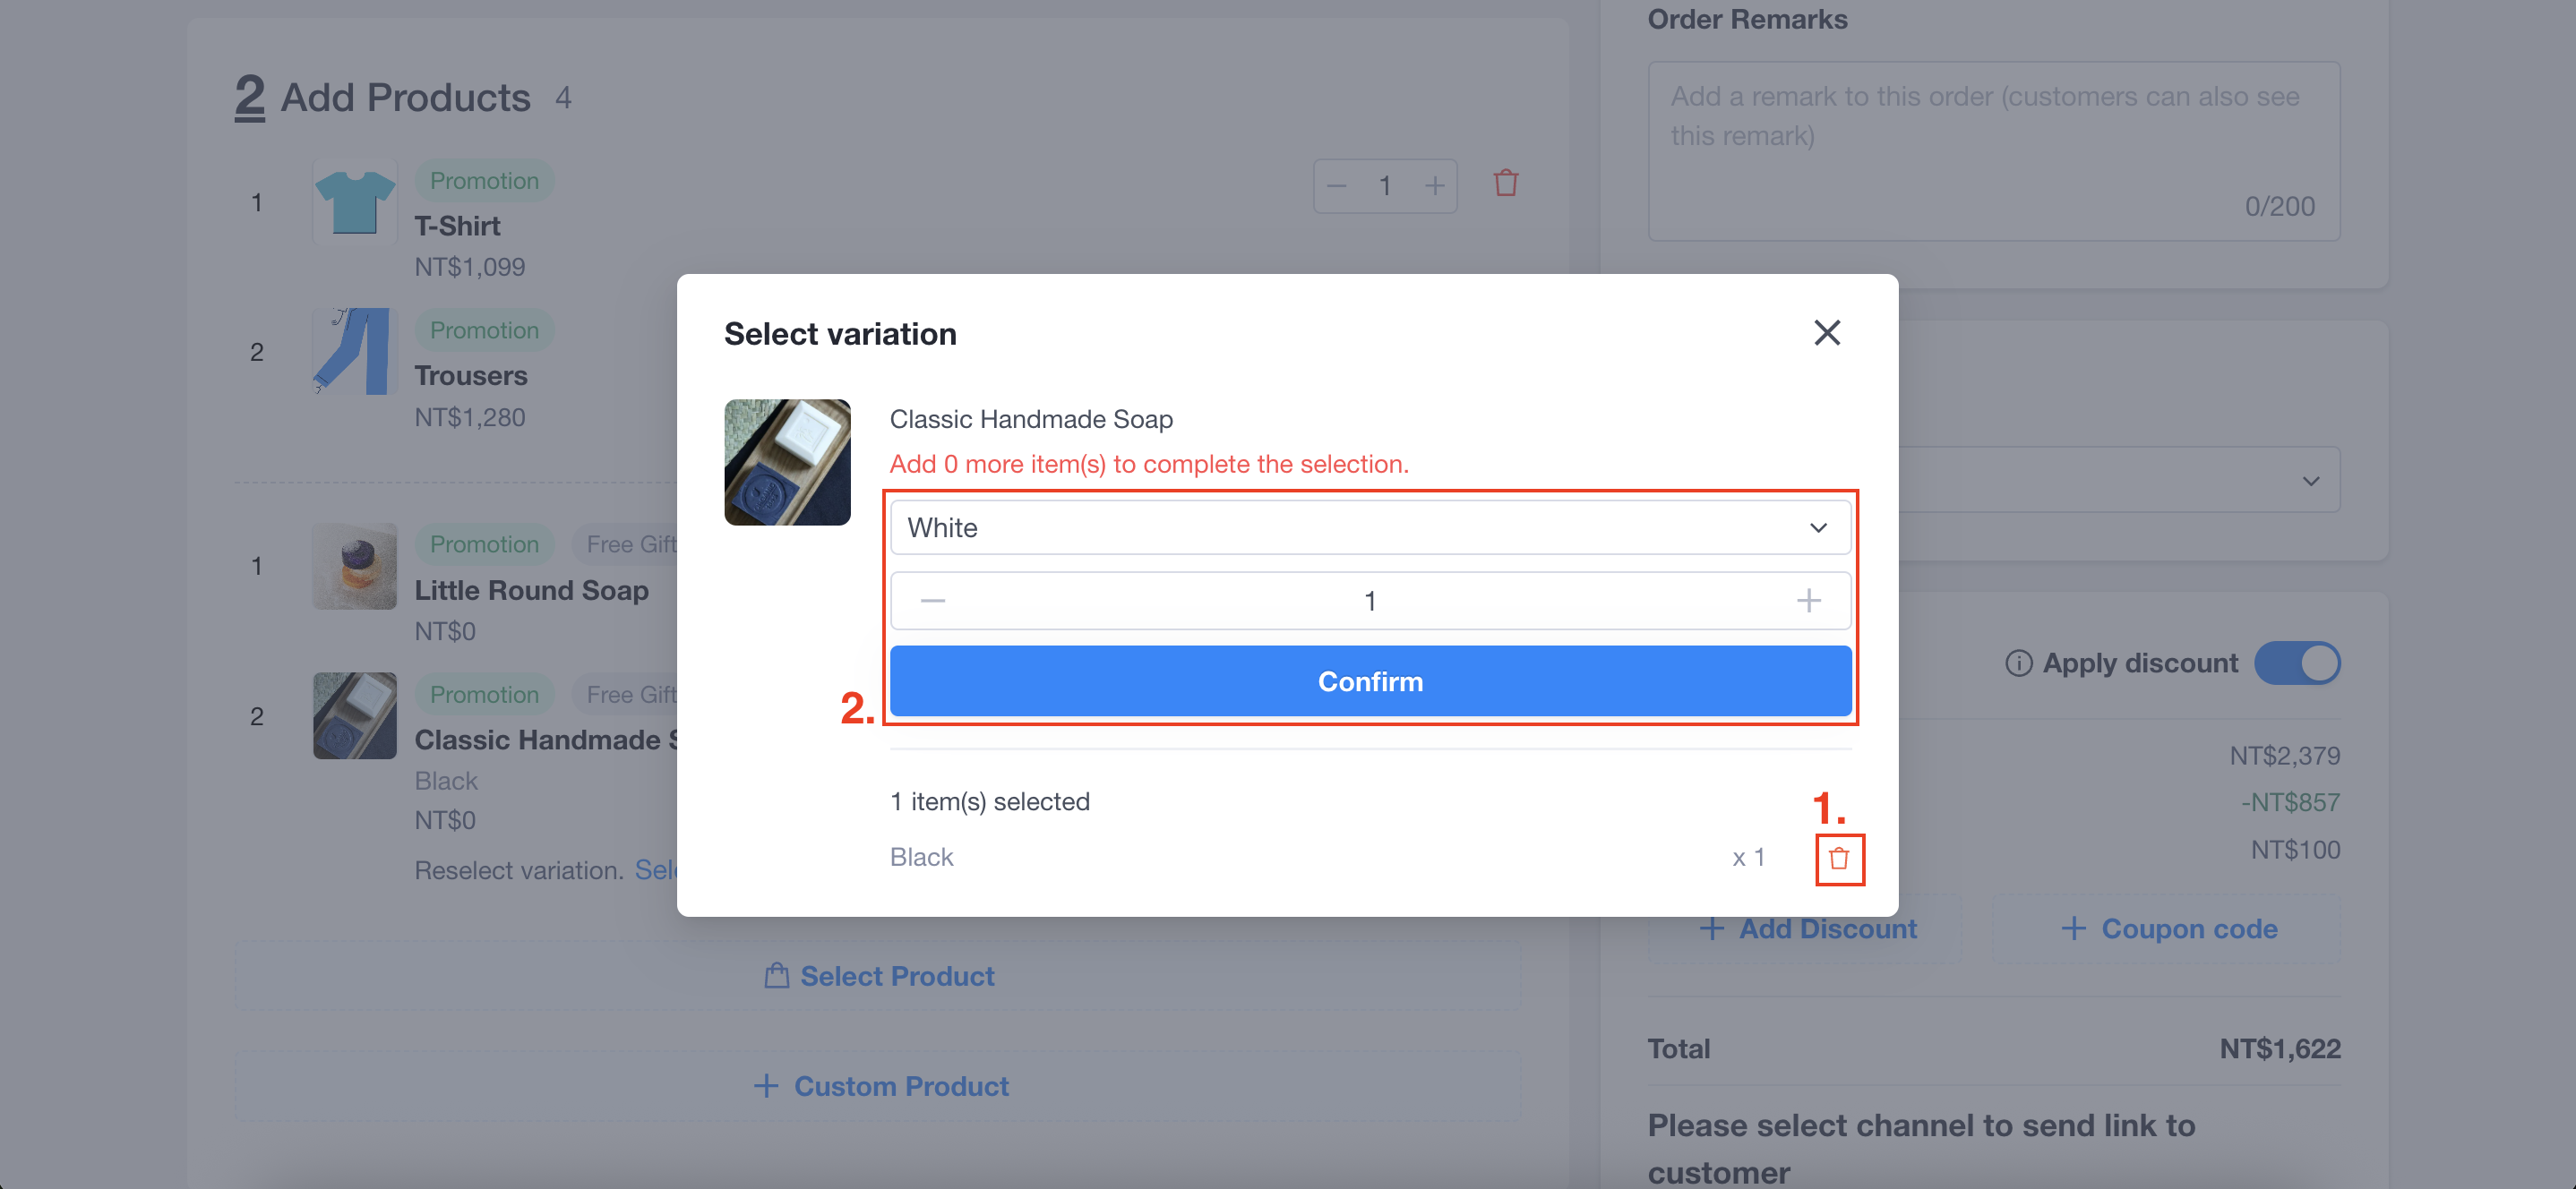2576x1189 pixels.
Task: Close the Select variation dialog
Action: tap(1827, 333)
